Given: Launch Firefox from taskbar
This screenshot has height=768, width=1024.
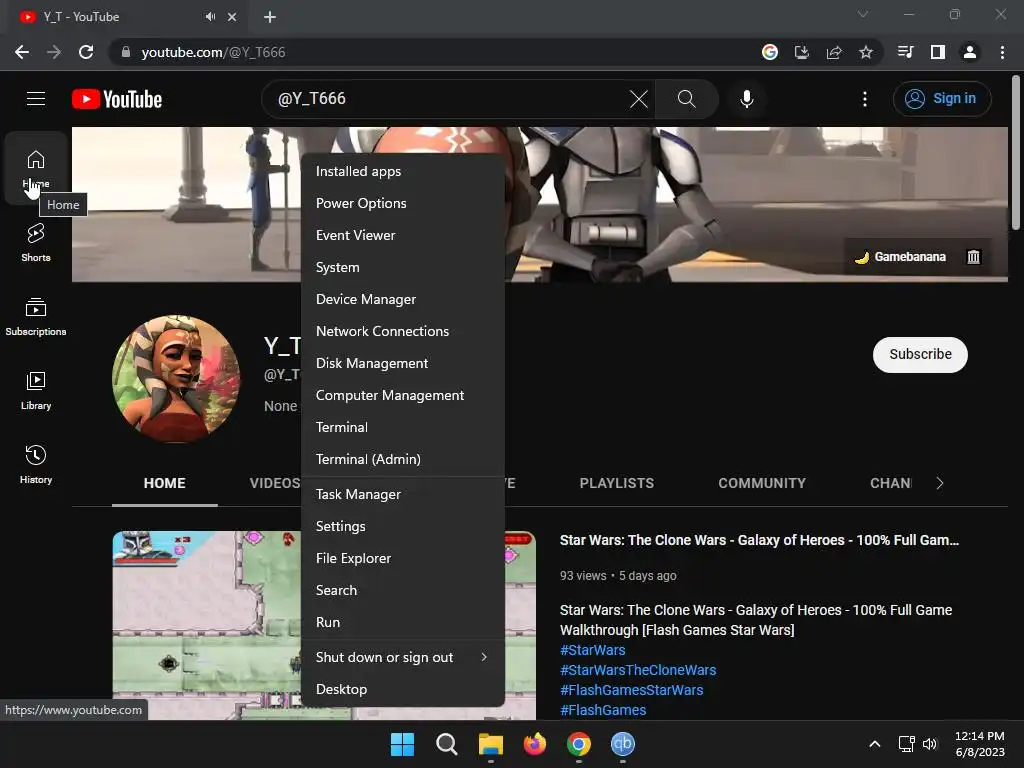Looking at the screenshot, I should [x=535, y=744].
